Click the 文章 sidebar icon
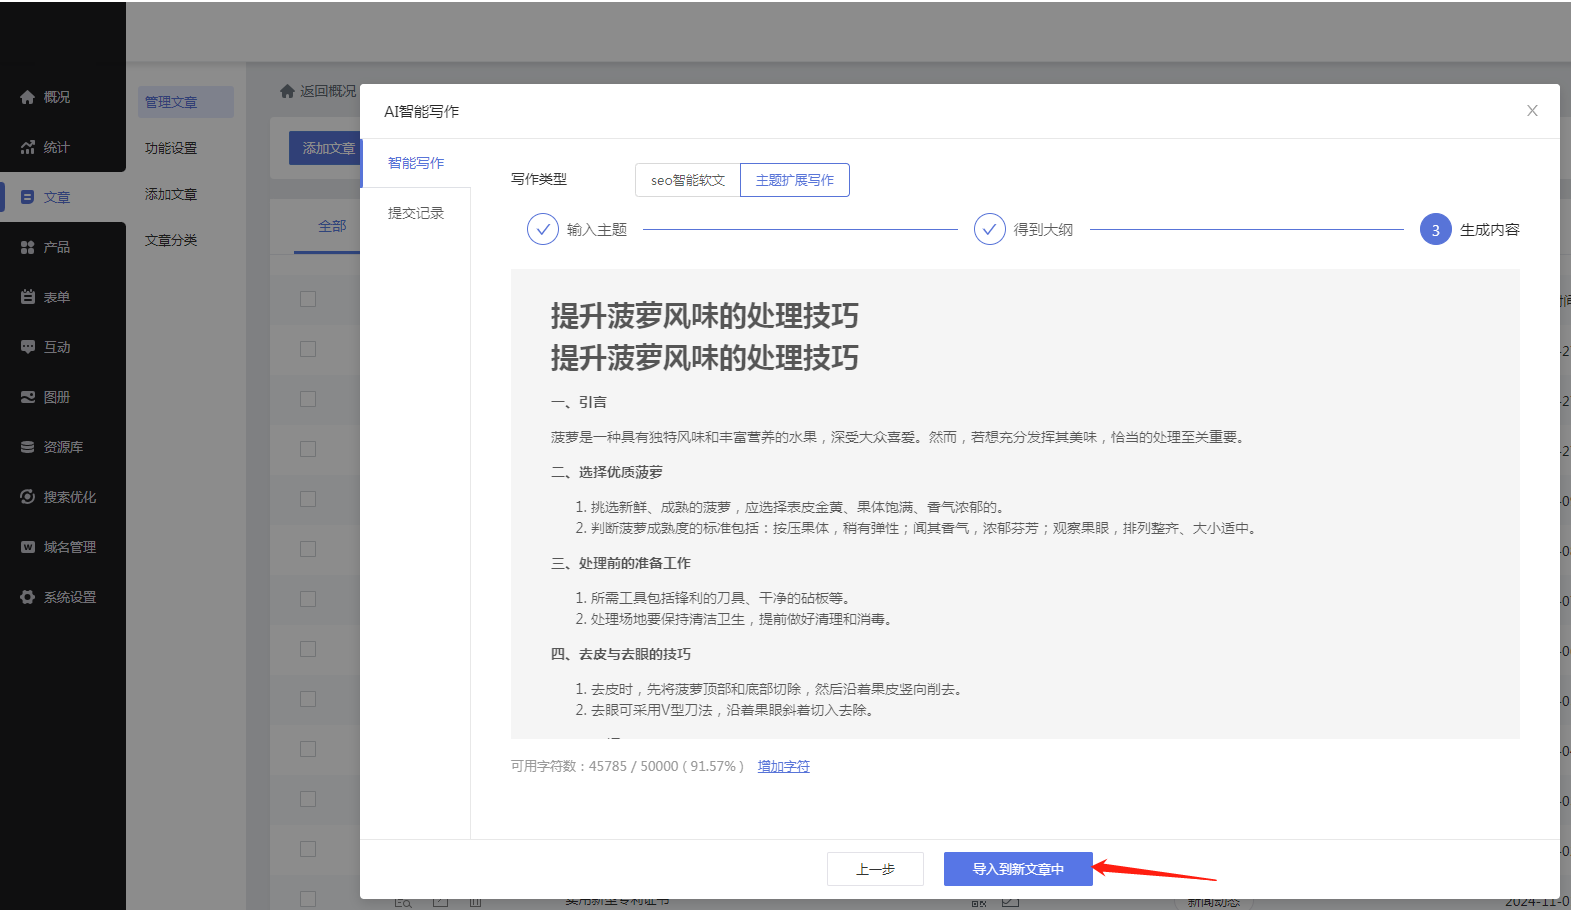This screenshot has width=1571, height=910. click(x=27, y=197)
